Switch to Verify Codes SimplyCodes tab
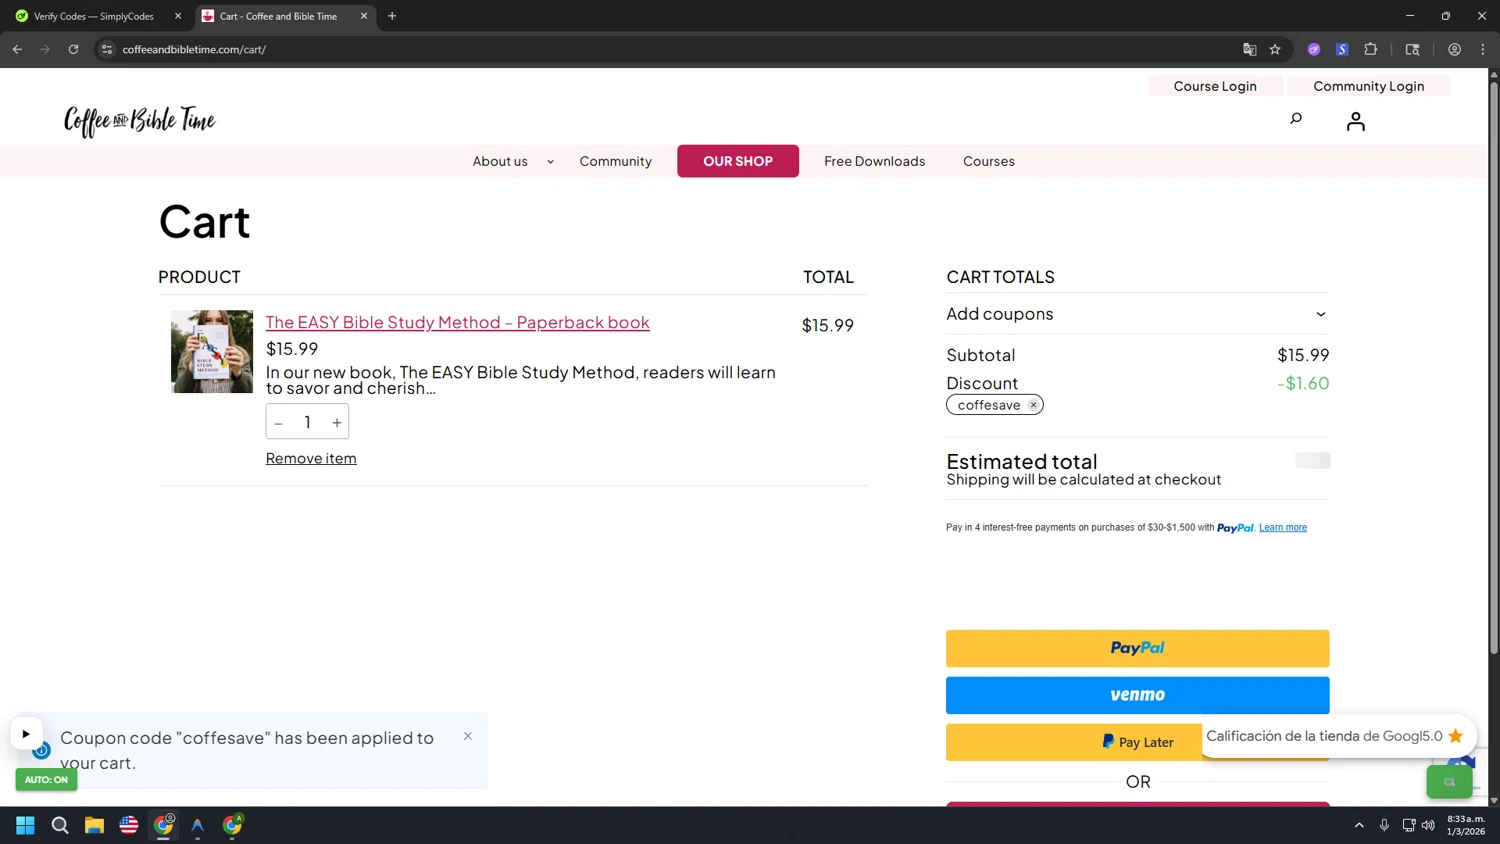This screenshot has height=844, width=1500. click(x=93, y=16)
